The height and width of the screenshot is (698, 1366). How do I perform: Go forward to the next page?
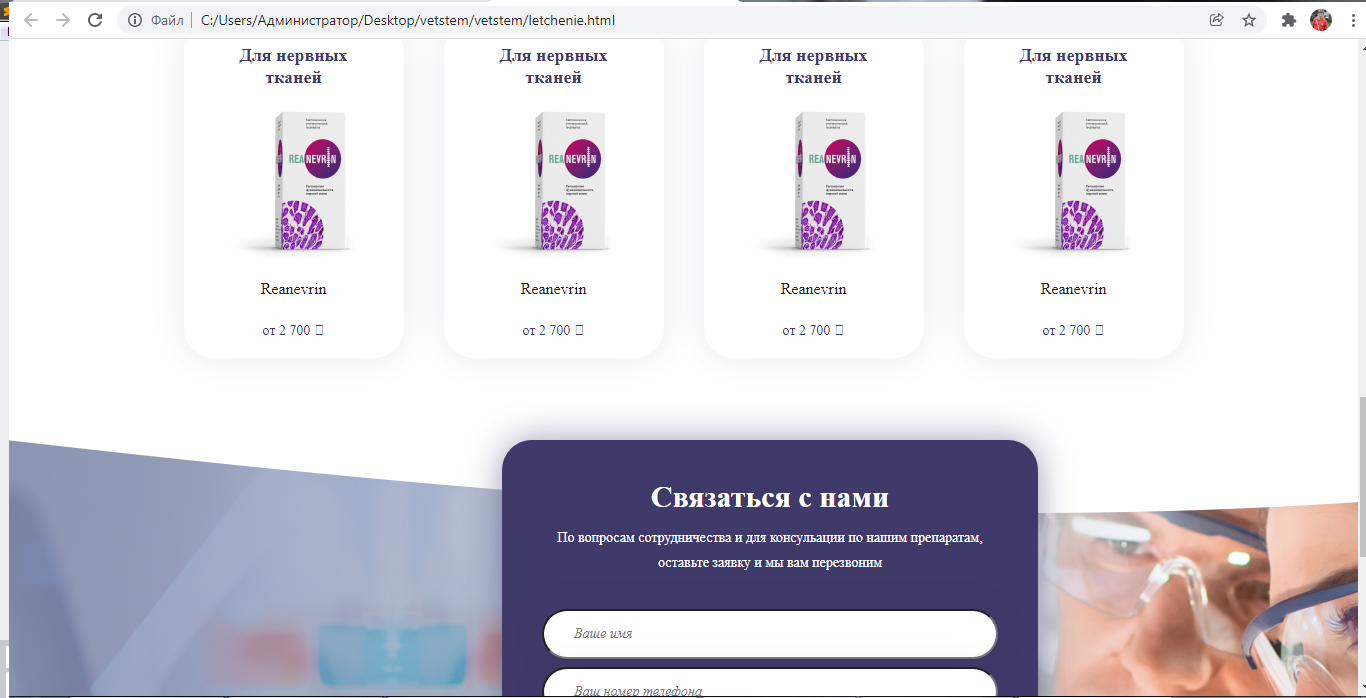tap(63, 20)
